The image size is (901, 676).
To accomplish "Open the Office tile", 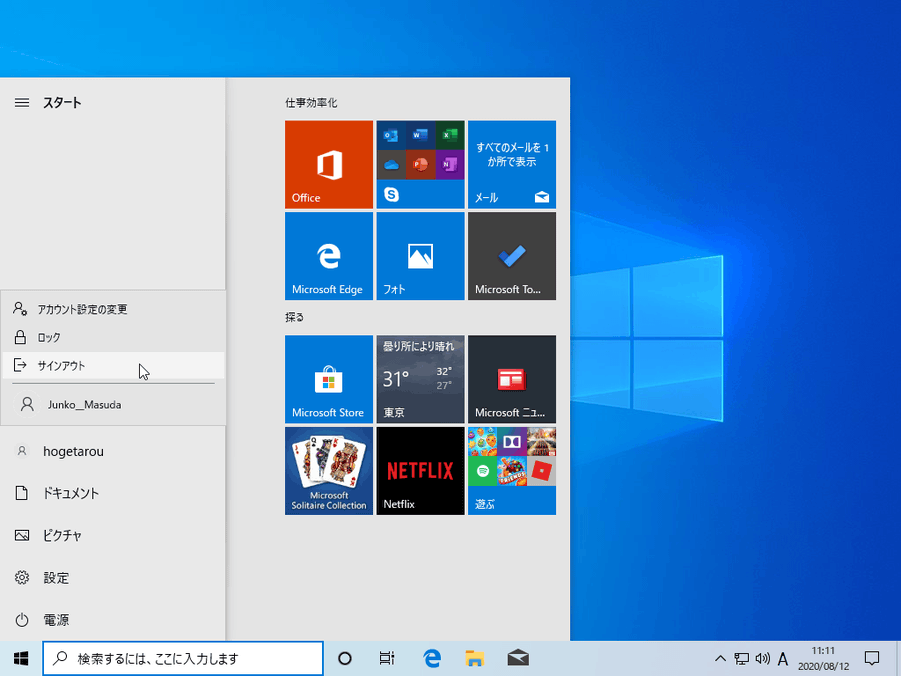I will tap(329, 164).
